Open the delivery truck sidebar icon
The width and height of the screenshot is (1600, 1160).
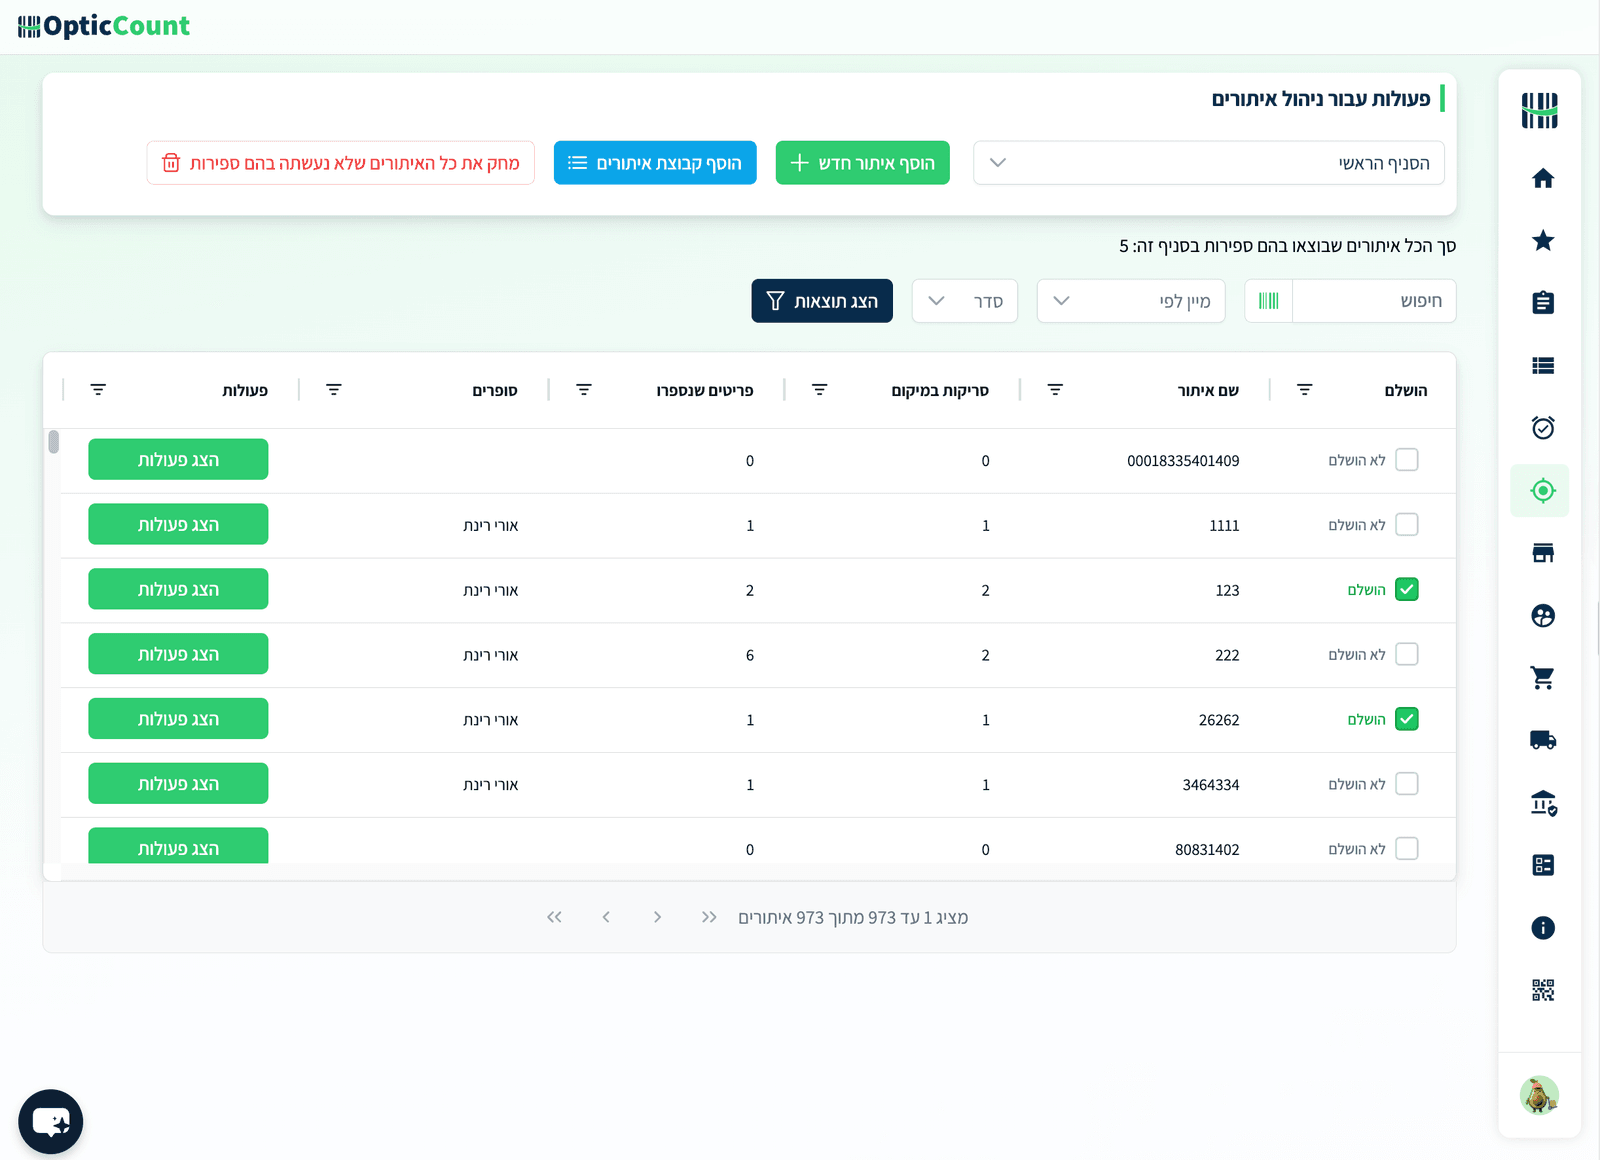1543,740
